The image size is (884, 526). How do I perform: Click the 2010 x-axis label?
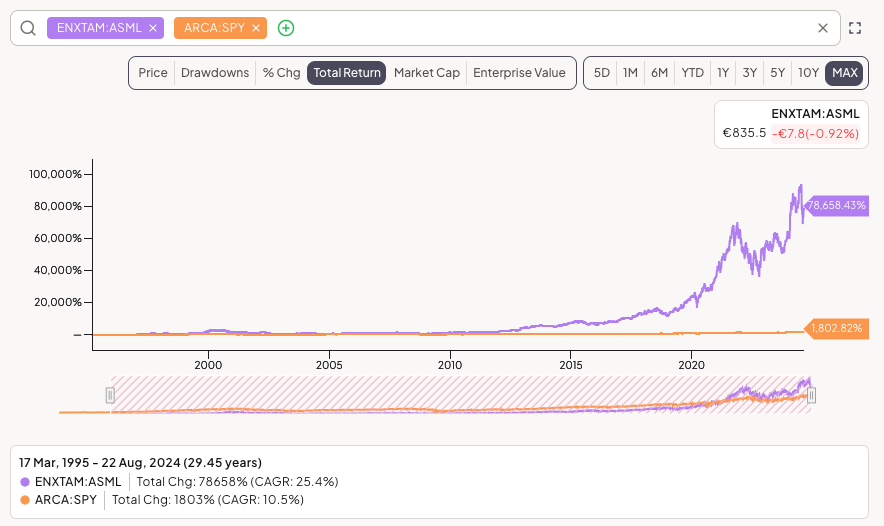point(450,365)
